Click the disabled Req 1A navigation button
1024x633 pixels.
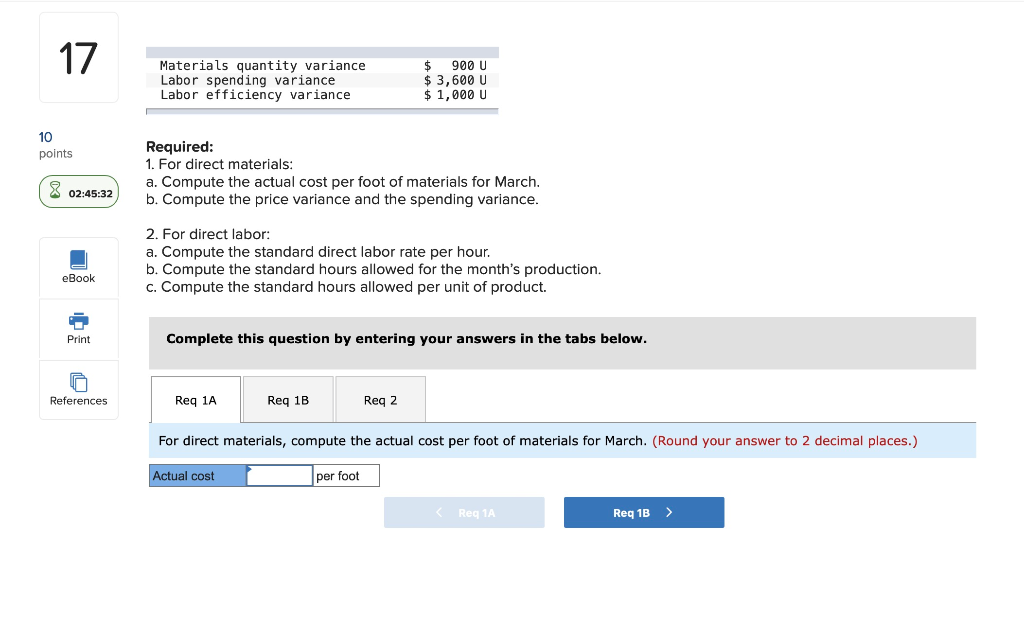coord(464,512)
